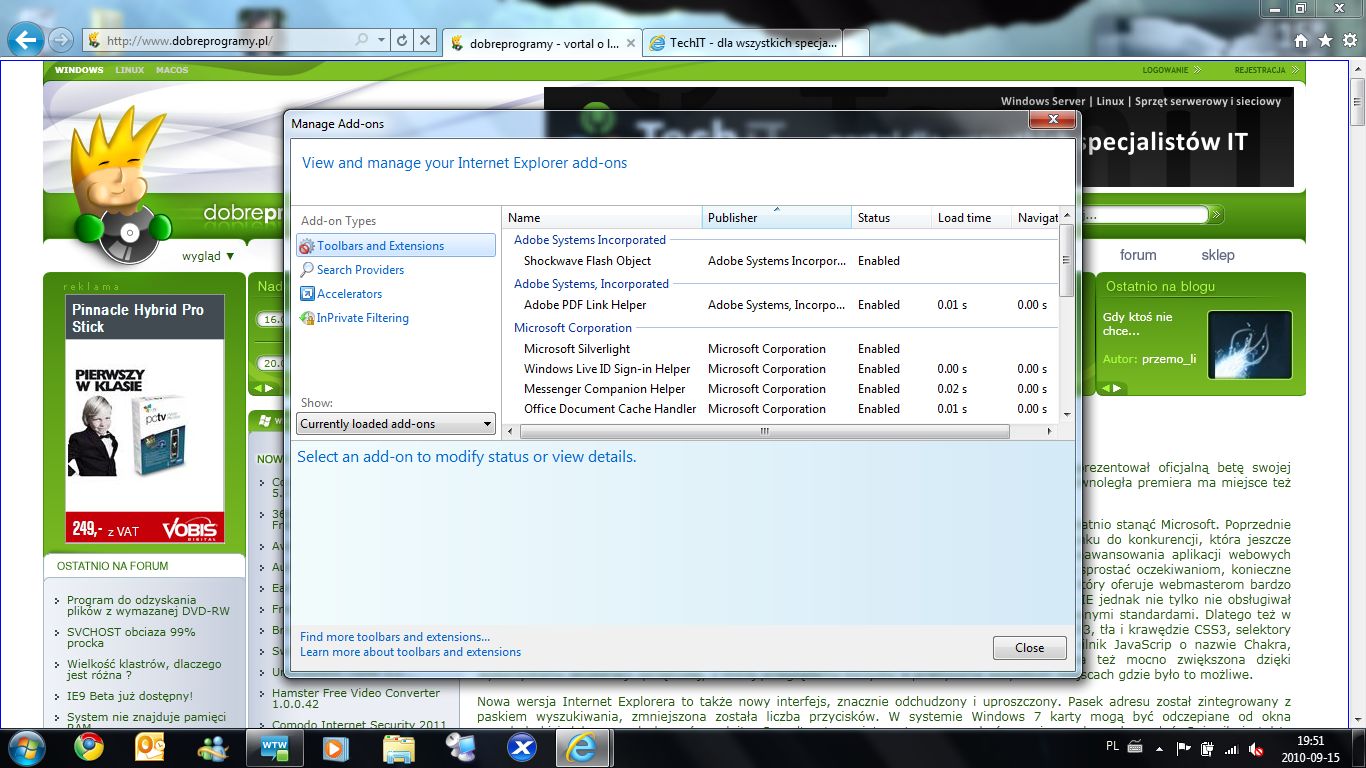Select Microsoft Silverlight add-on row

pyautogui.click(x=780, y=349)
